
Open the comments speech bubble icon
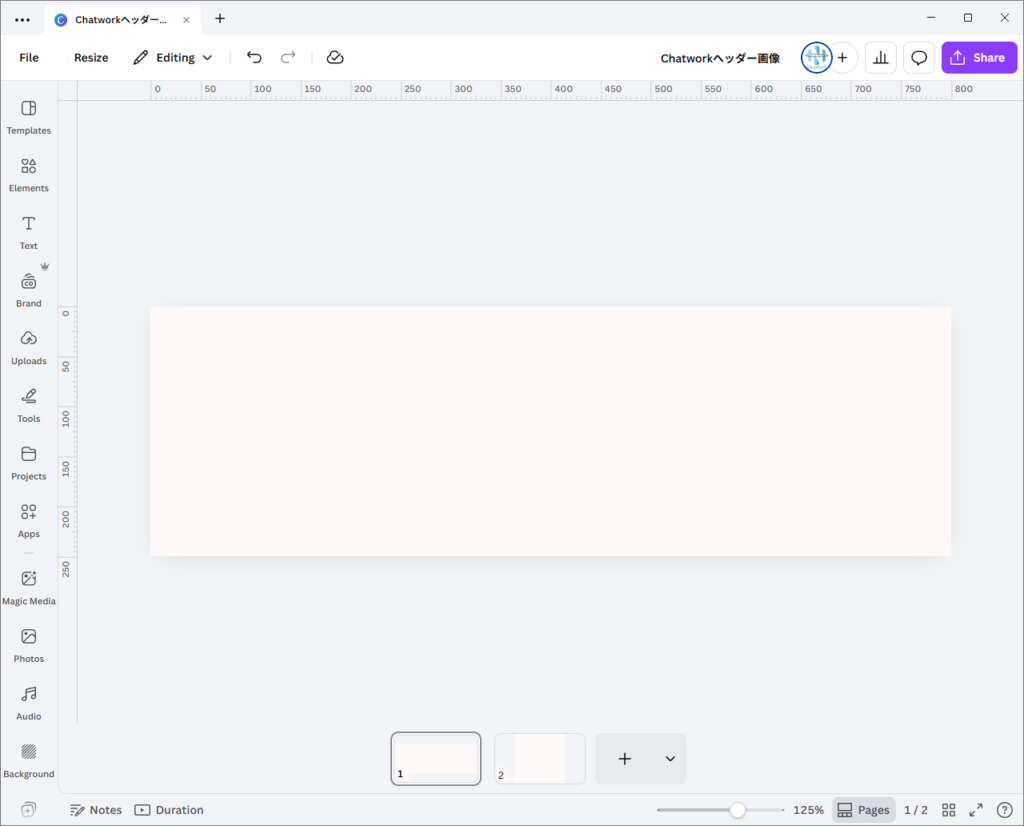coord(919,58)
